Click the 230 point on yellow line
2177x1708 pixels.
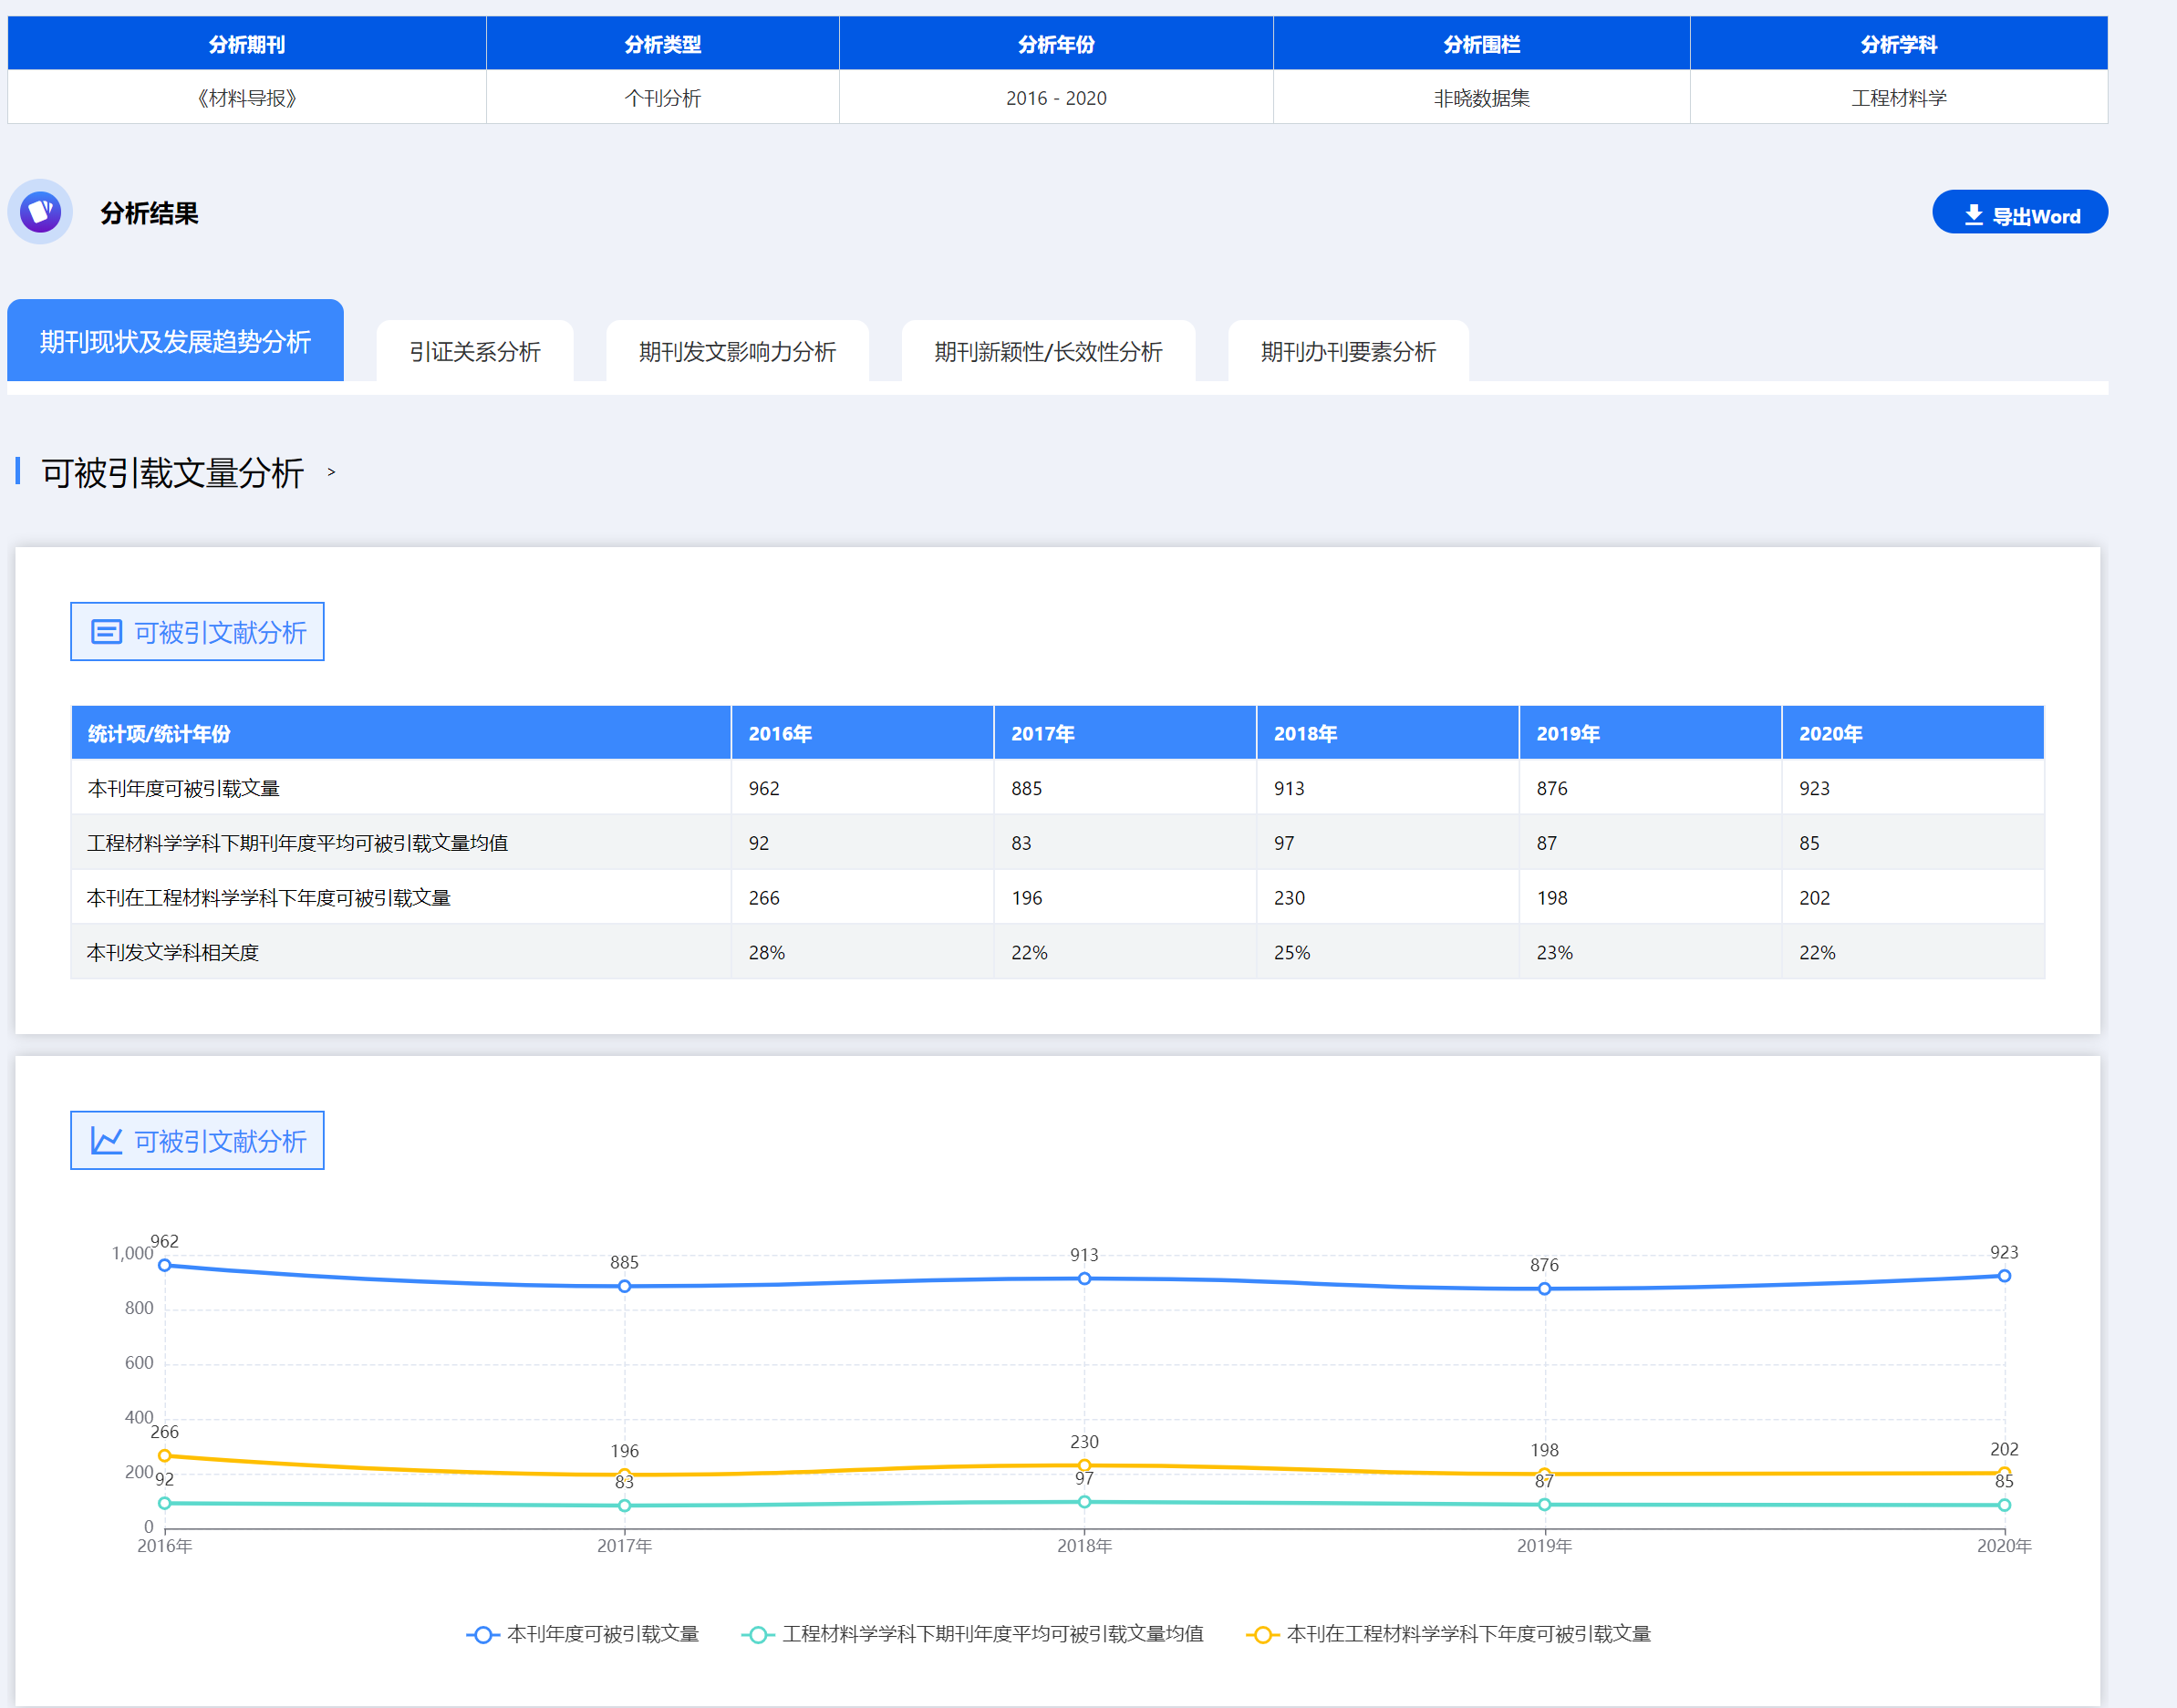pos(1084,1465)
